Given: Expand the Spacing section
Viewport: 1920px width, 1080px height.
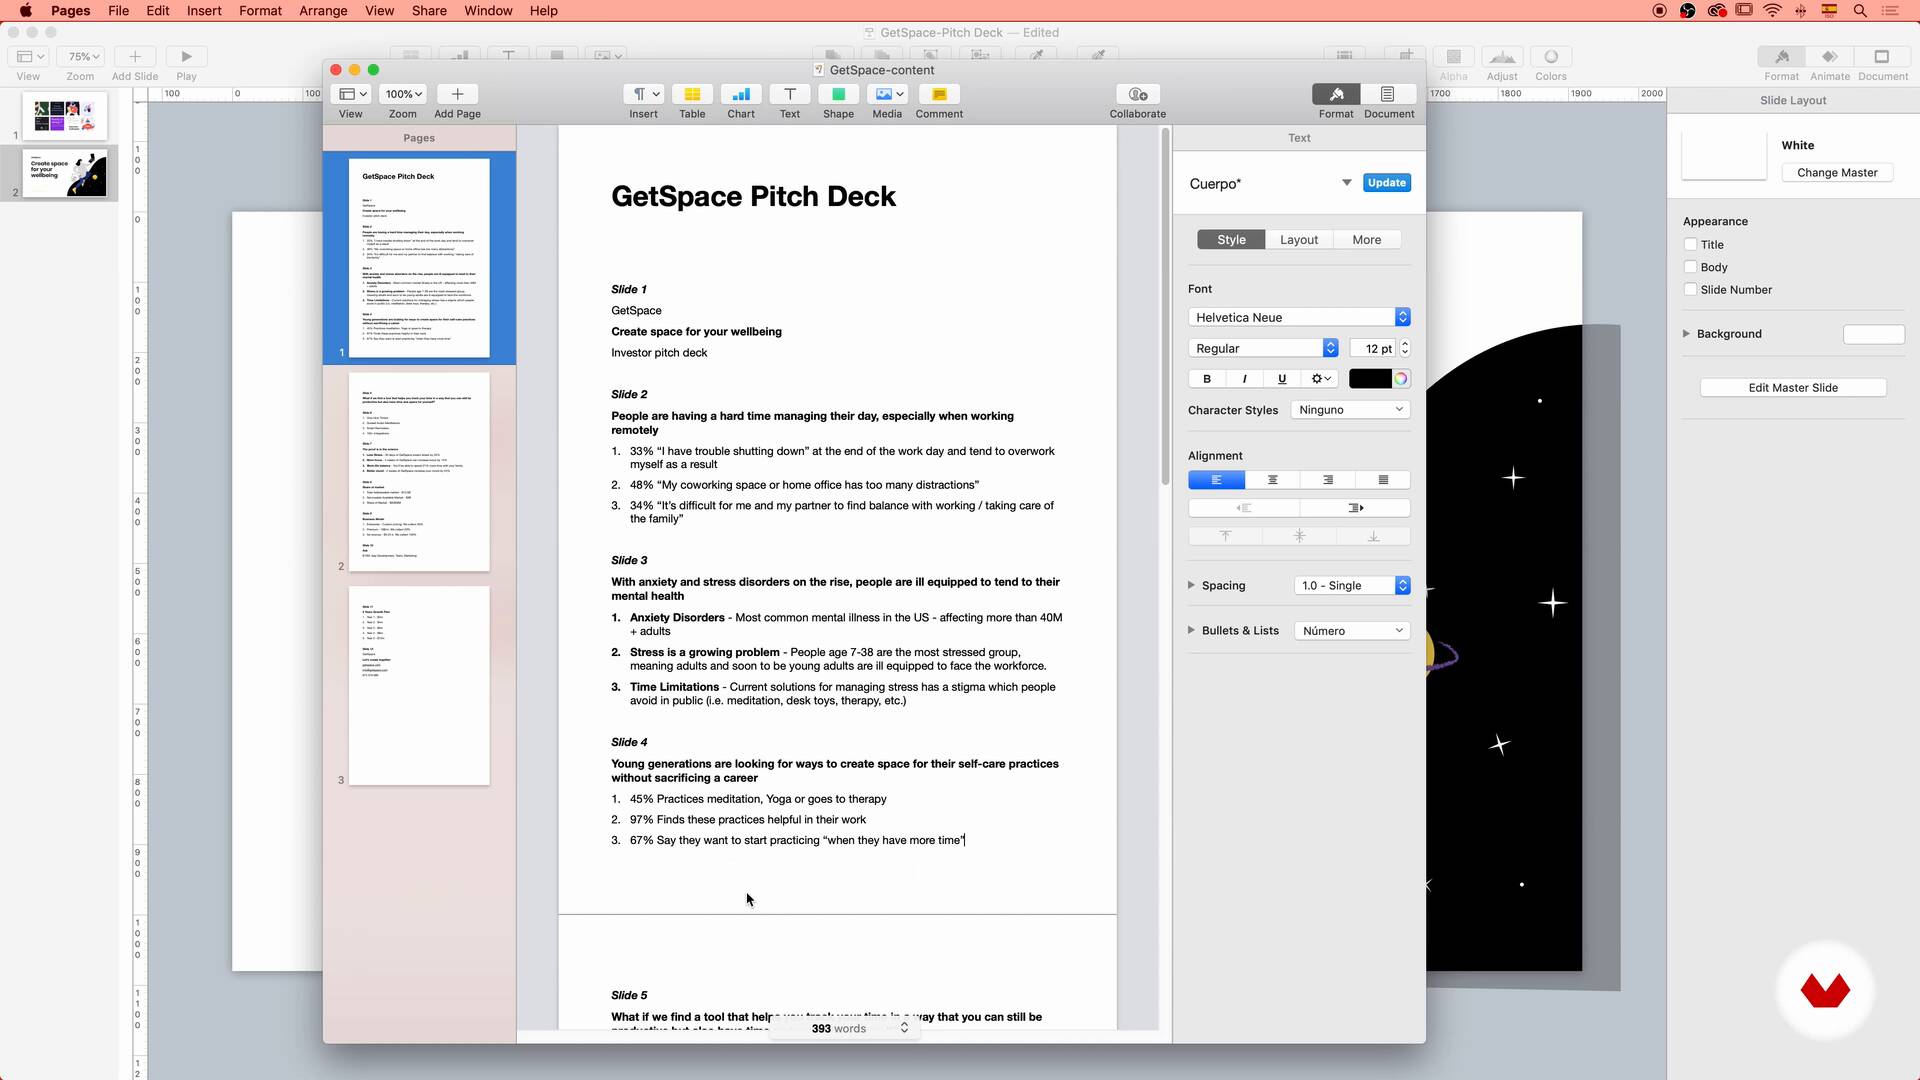Looking at the screenshot, I should coord(1191,586).
